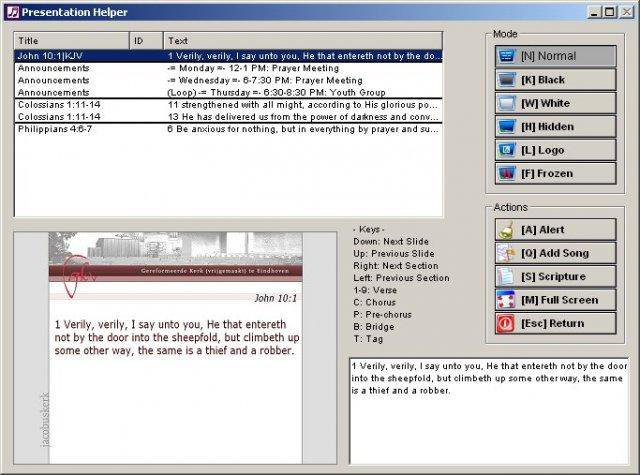
Task: Click the ID column header
Action: [147, 41]
